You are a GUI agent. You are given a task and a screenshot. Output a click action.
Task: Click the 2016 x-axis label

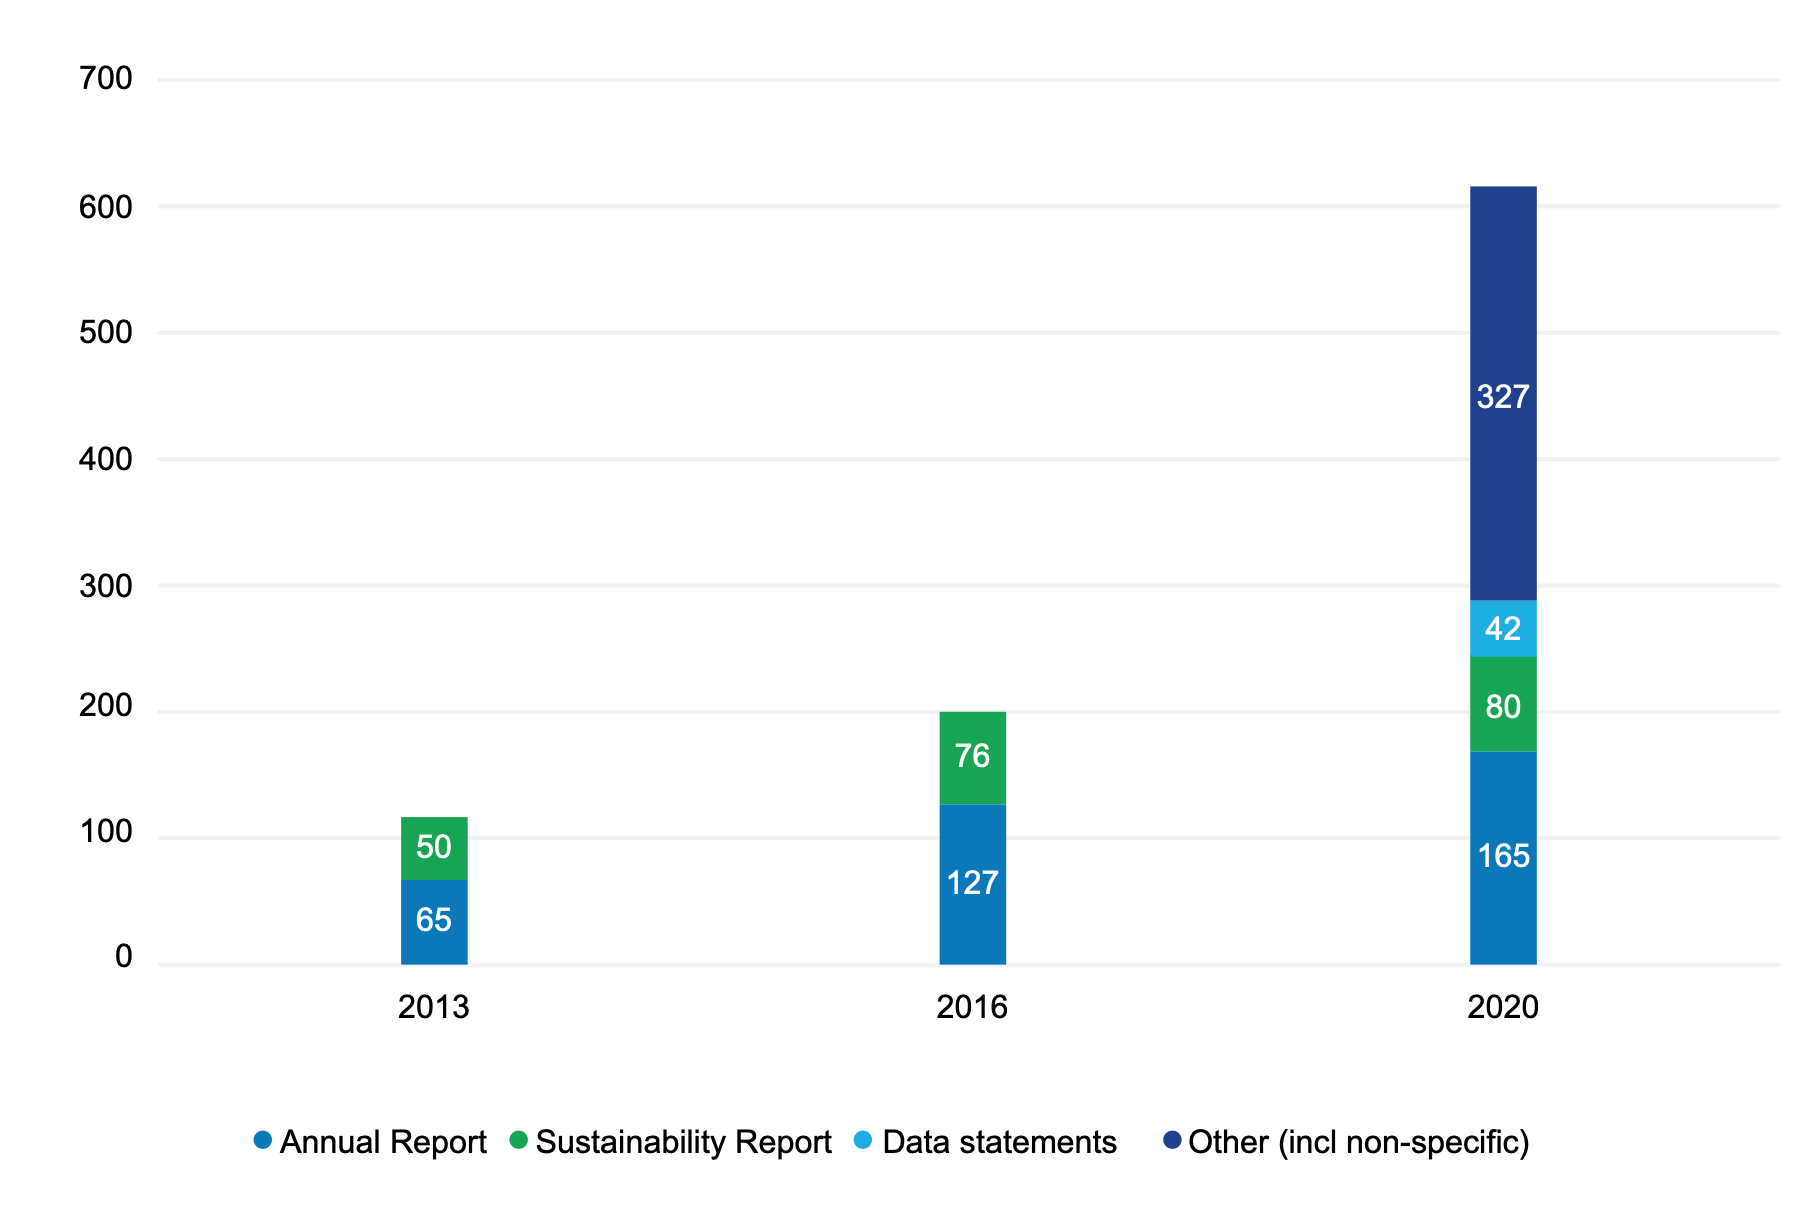click(x=972, y=1006)
